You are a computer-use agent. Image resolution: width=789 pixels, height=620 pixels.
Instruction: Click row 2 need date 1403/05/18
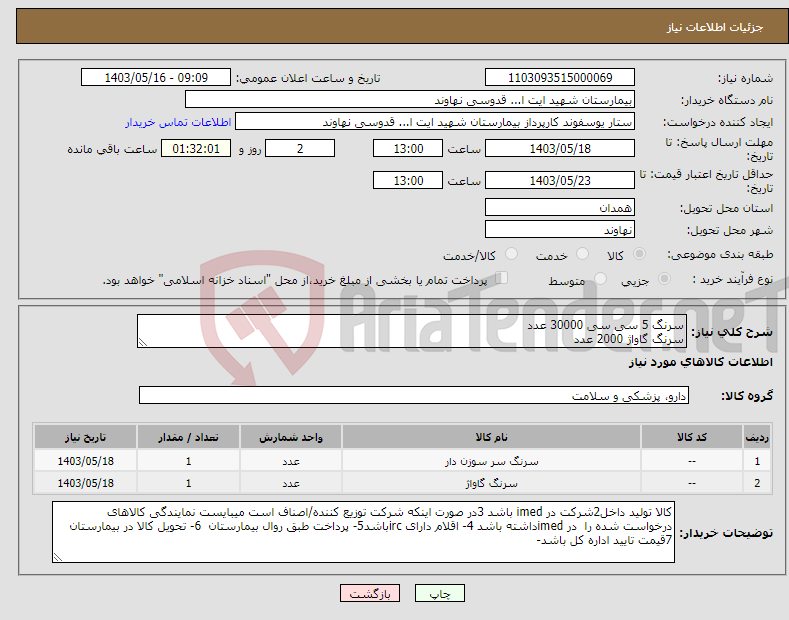pyautogui.click(x=86, y=483)
